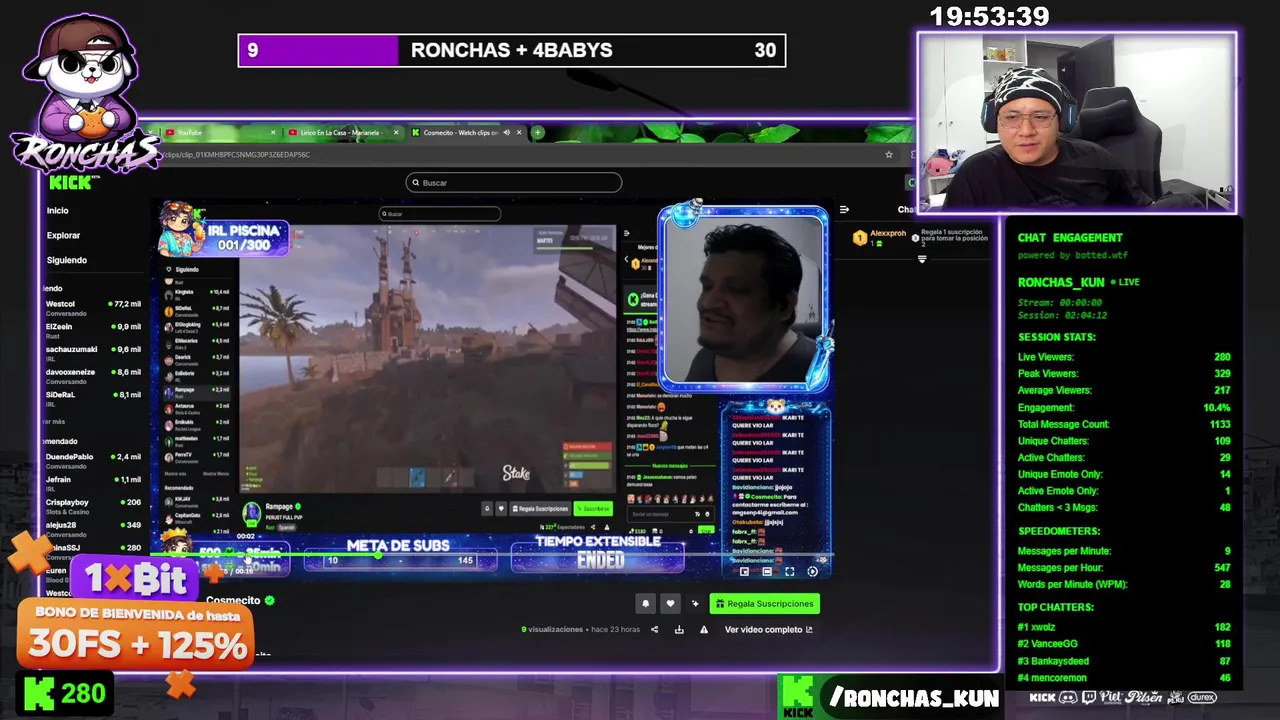1280x720 pixels.
Task: Report the clip using the warning triangle
Action: (704, 629)
